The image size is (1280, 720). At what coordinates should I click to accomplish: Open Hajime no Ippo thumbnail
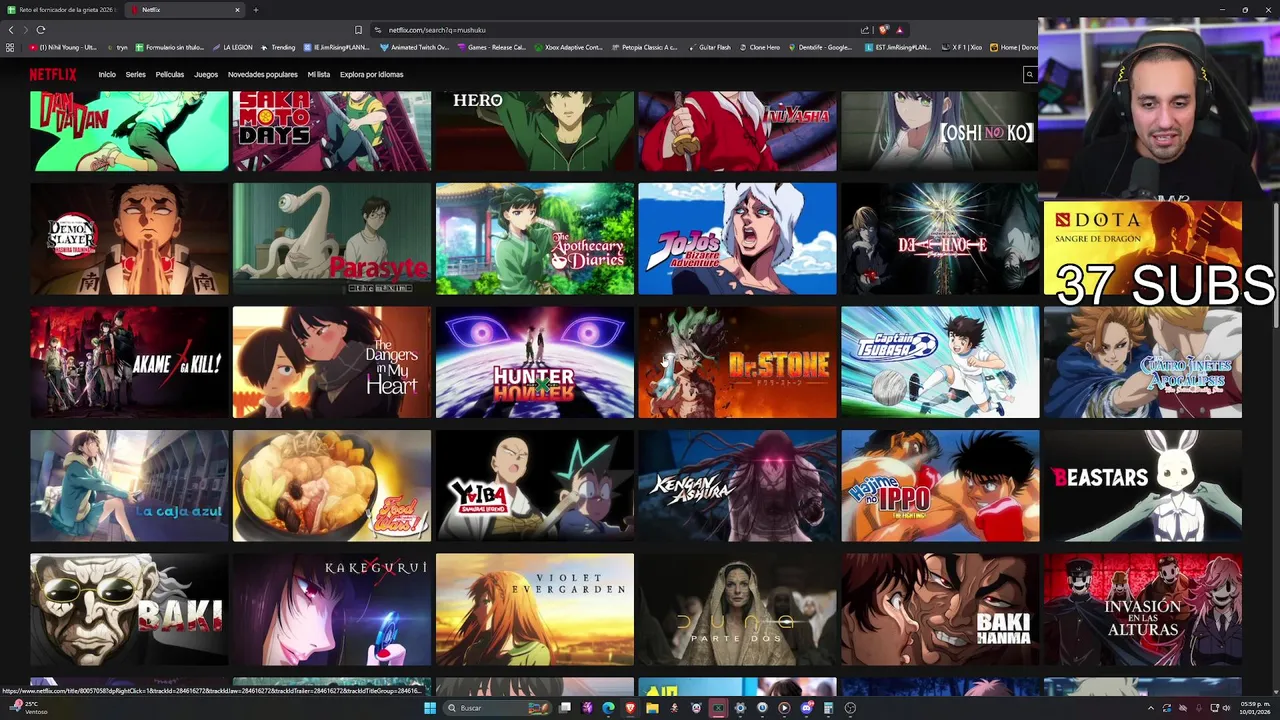click(940, 486)
